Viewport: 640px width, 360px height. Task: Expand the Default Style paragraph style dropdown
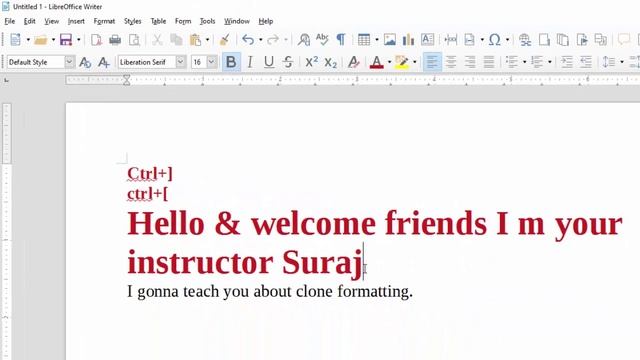(69, 62)
